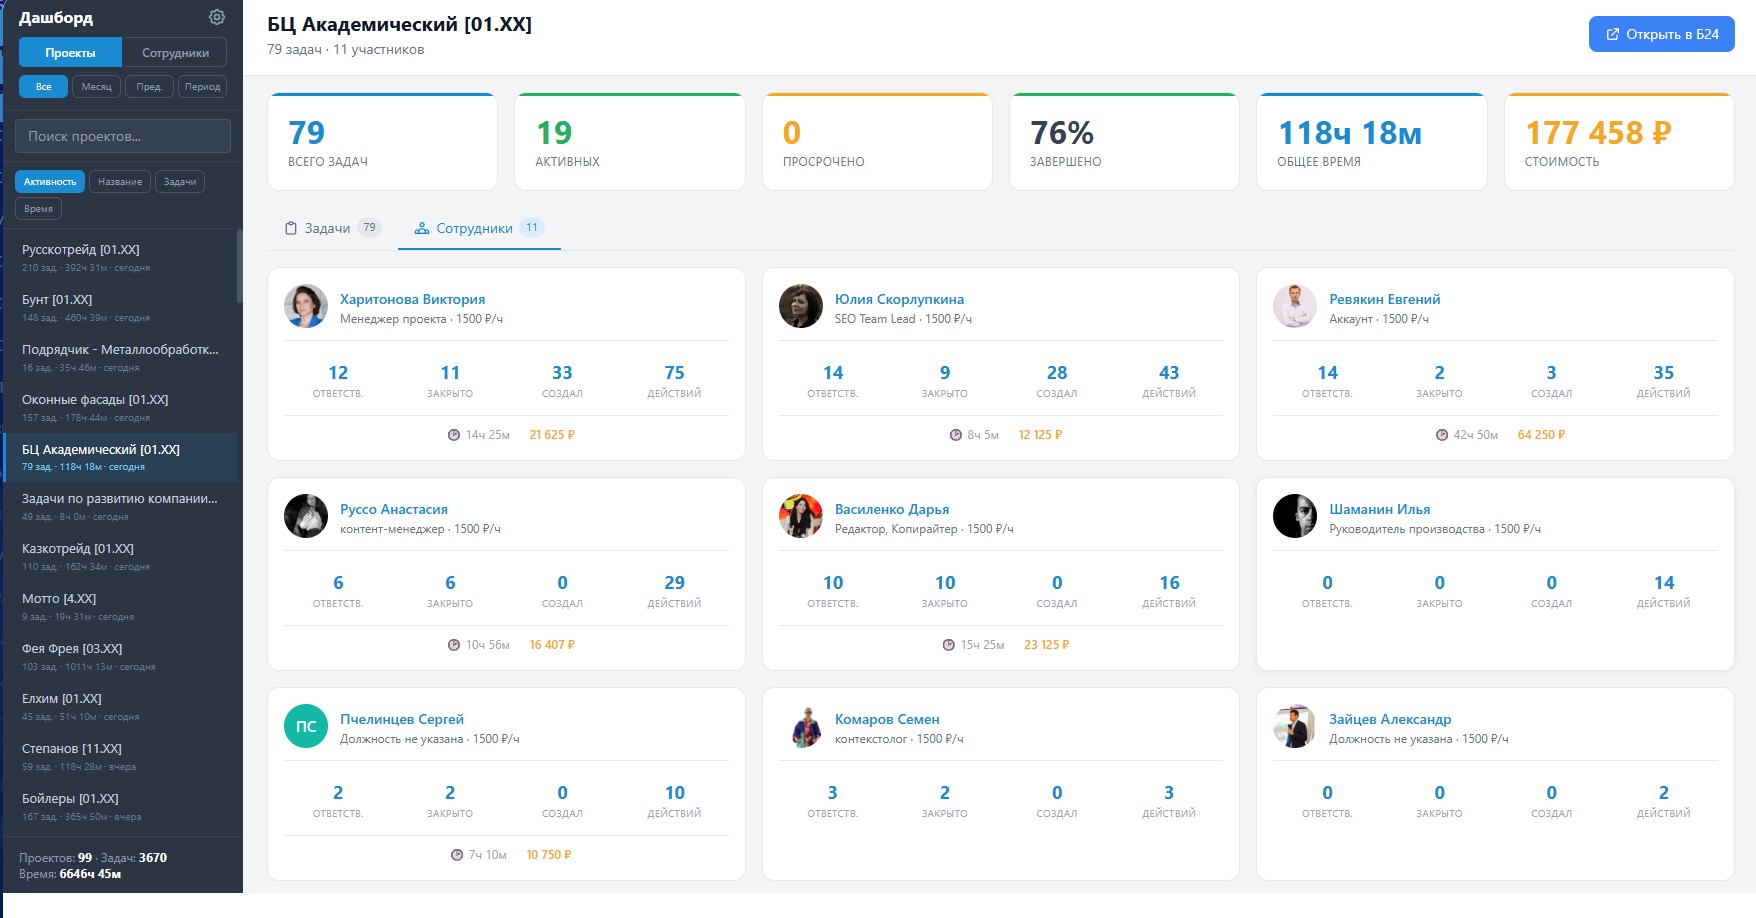Open Юлия Скорлупкина's profile link
This screenshot has width=1756, height=918.
(x=899, y=299)
